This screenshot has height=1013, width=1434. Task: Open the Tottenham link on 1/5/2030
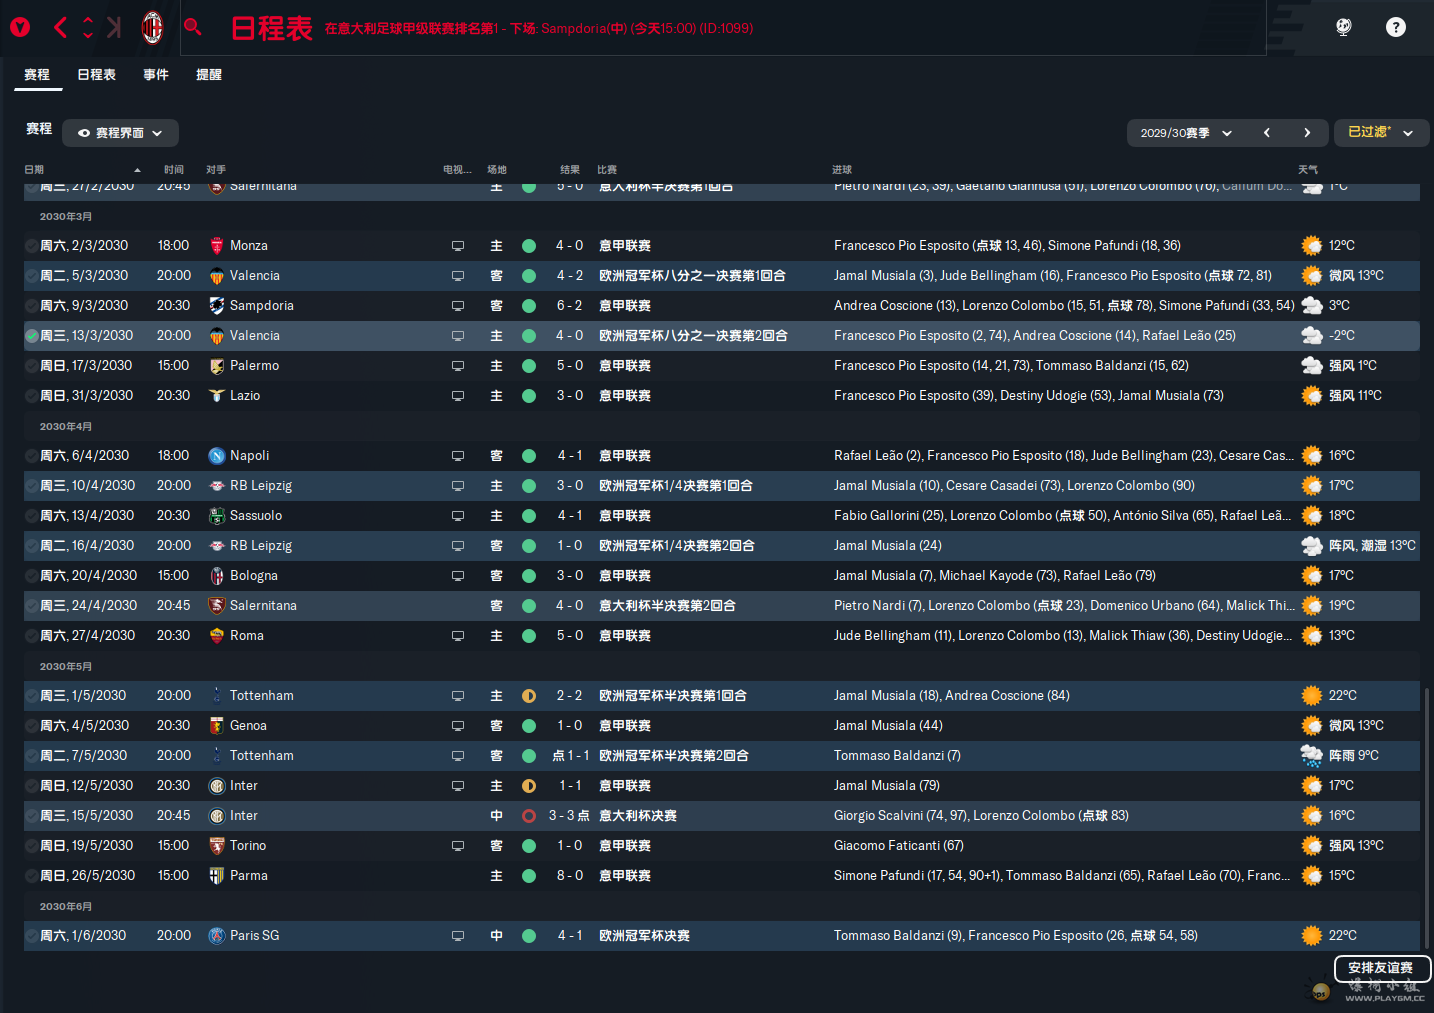262,696
